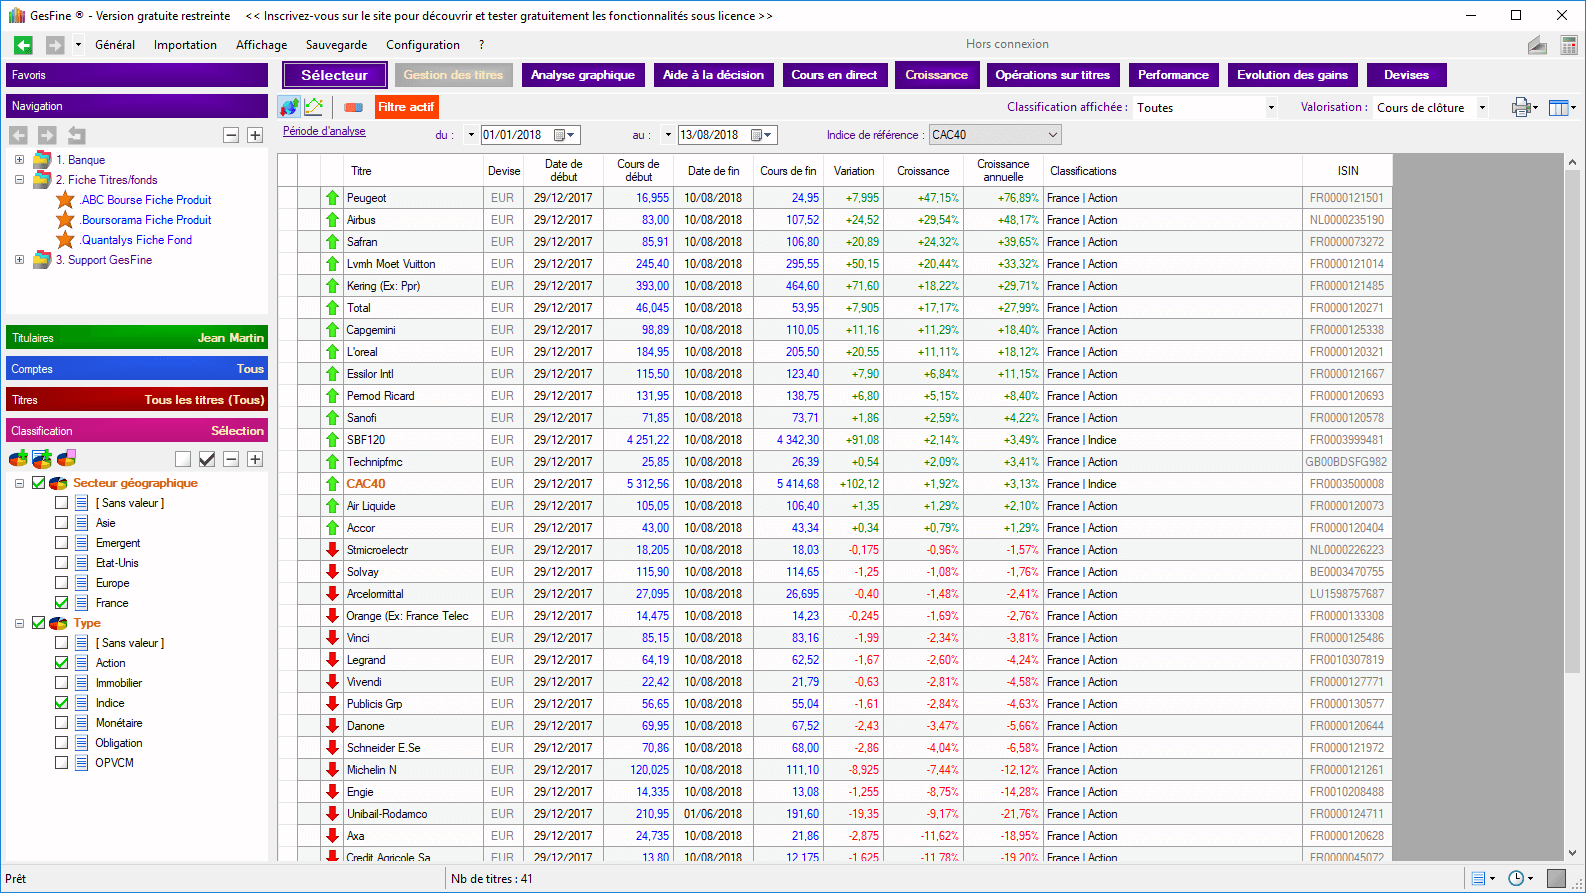Image resolution: width=1586 pixels, height=893 pixels.
Task: Click the star icon beside .ABC Bourse Fiche Produit
Action: (65, 200)
